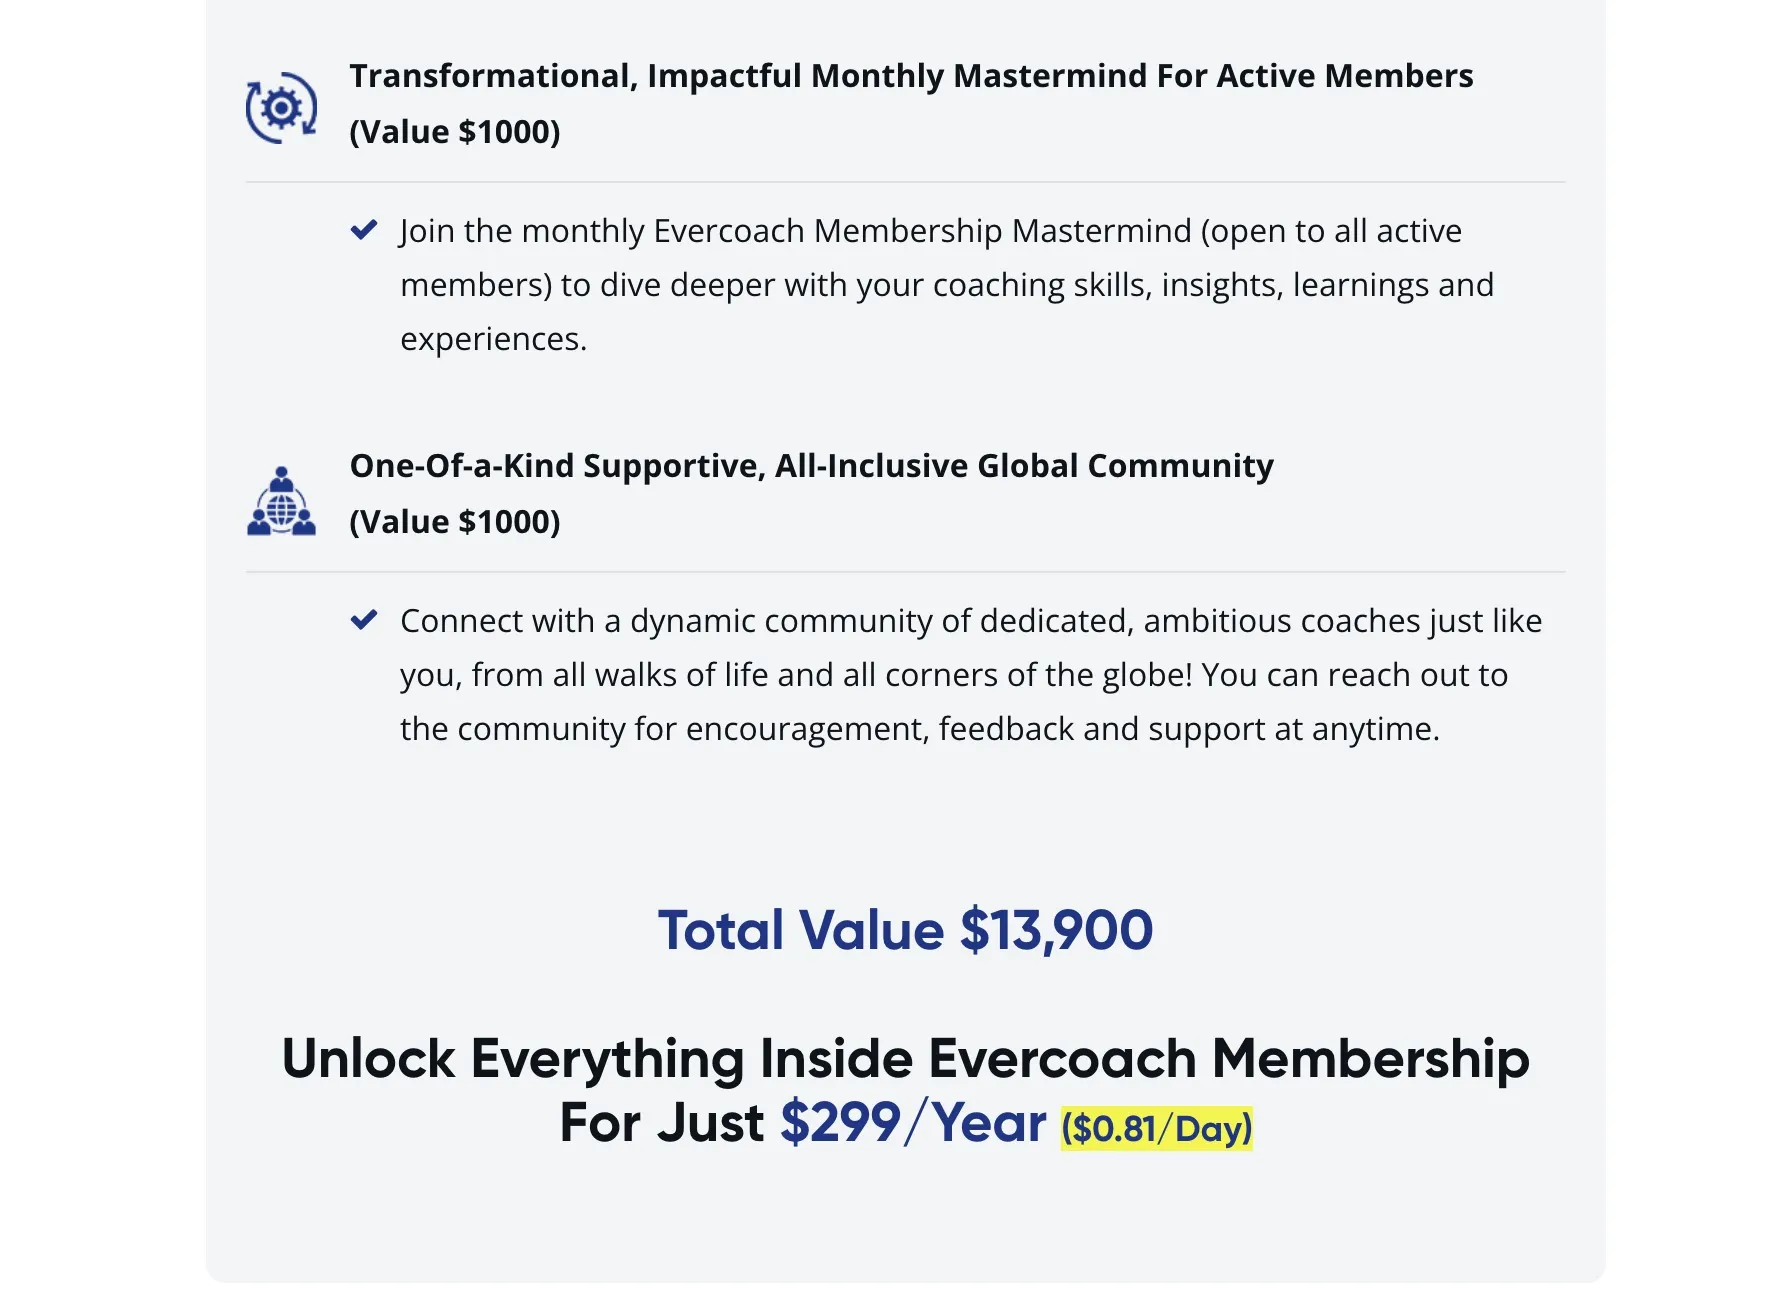Click the "the community for encouragement, feedback" line

click(x=919, y=729)
